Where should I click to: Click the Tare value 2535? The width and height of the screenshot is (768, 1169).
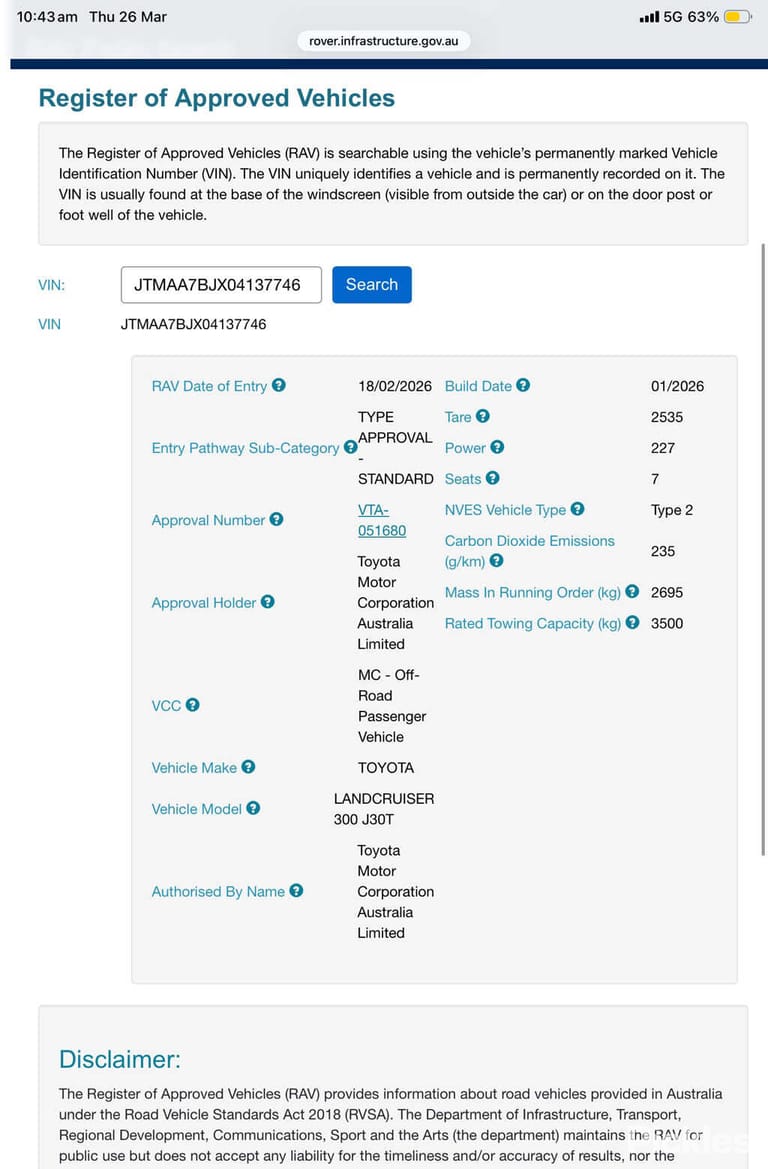pyautogui.click(x=667, y=417)
